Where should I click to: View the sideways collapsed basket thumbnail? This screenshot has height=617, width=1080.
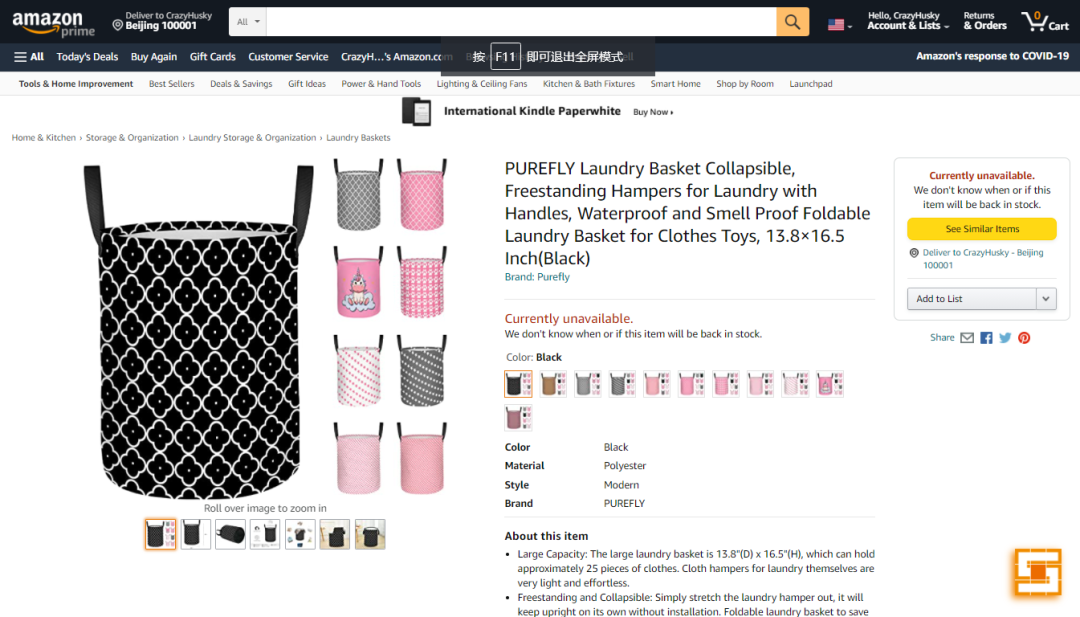[x=230, y=534]
